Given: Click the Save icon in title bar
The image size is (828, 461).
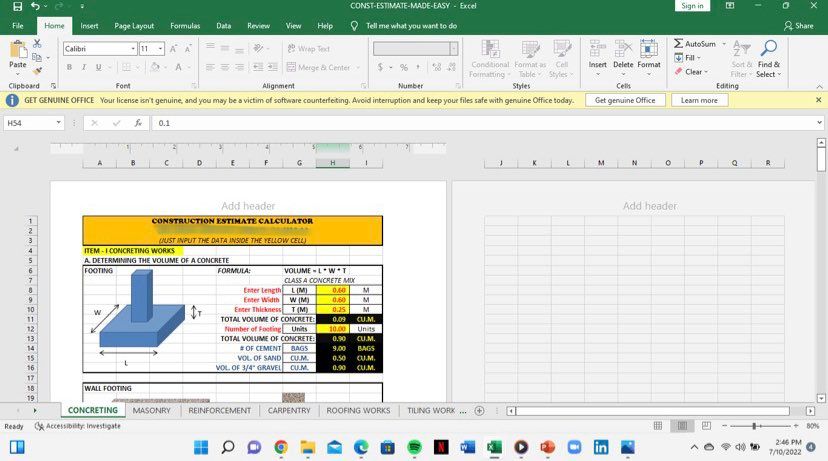Looking at the screenshot, I should click(x=17, y=6).
